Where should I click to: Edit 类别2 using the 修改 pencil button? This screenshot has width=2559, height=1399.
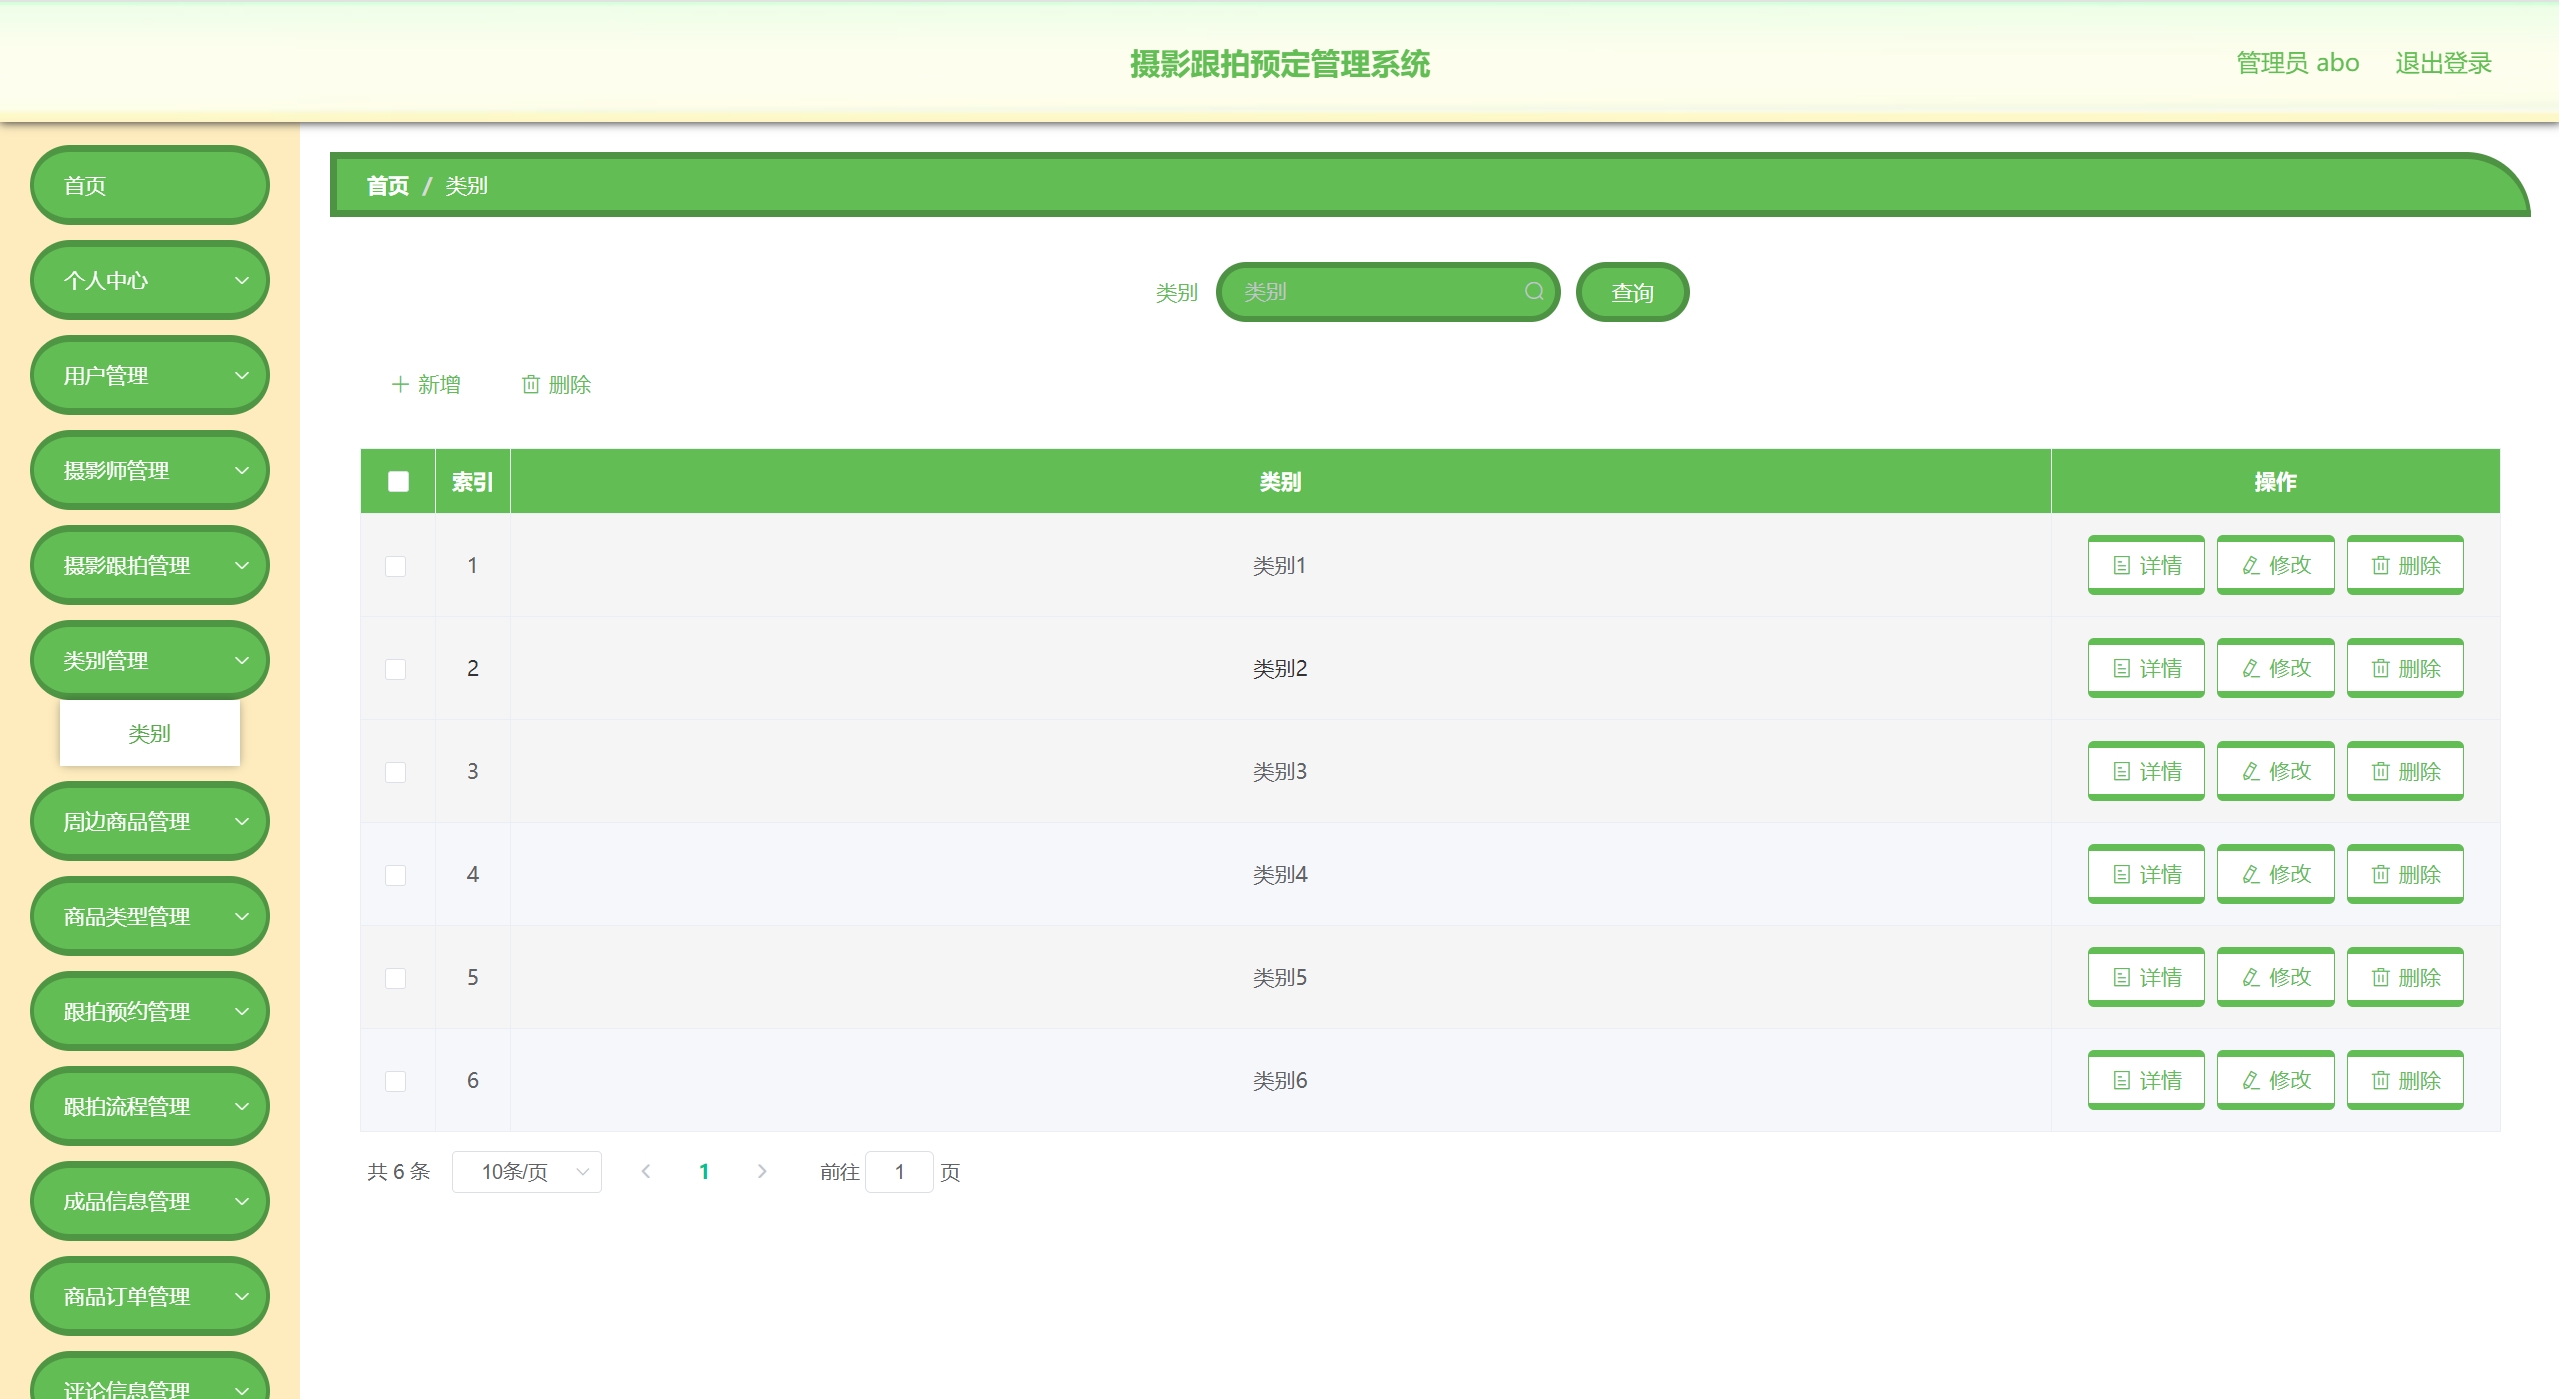coord(2274,668)
